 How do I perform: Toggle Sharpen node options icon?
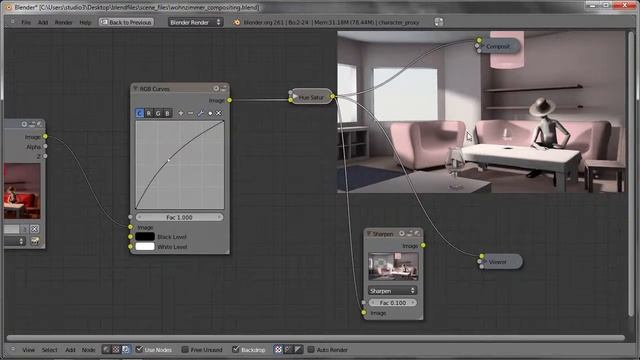click(417, 233)
